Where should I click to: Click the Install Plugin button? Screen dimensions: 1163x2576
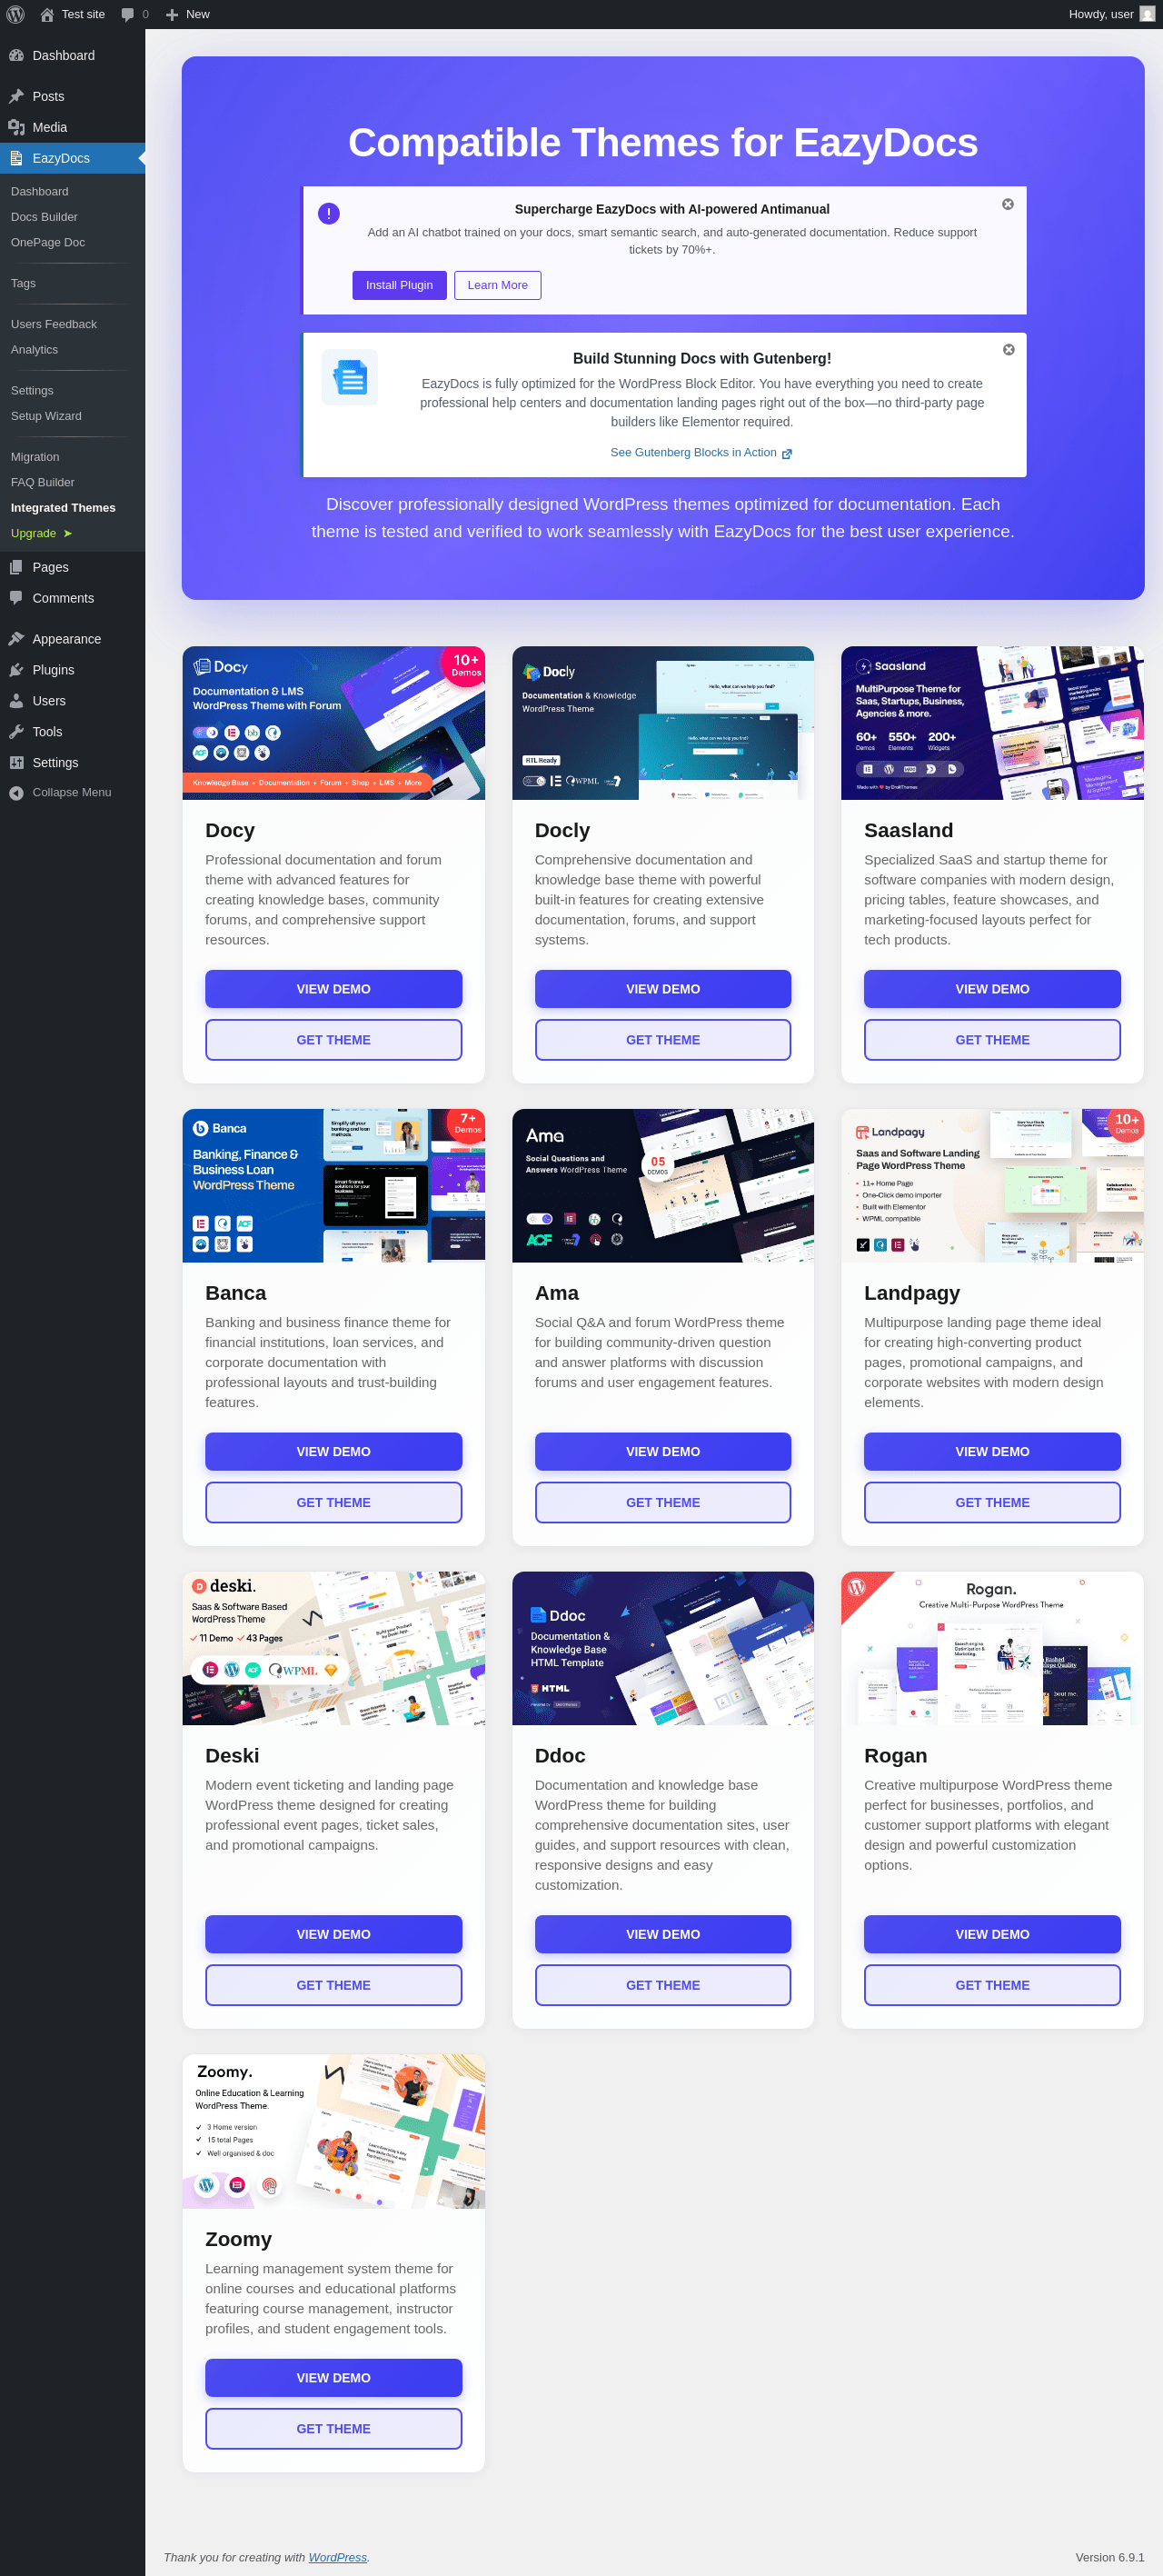pyautogui.click(x=399, y=285)
